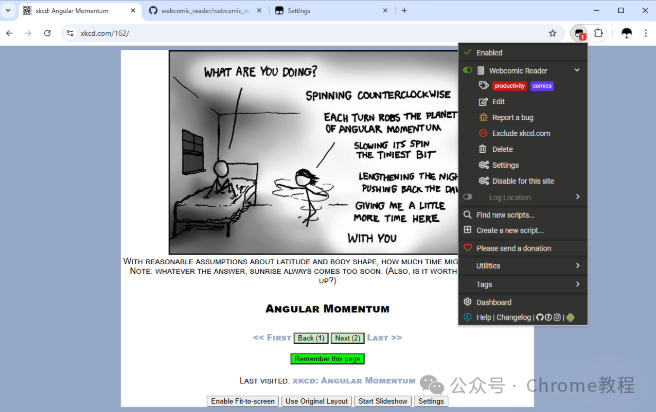The height and width of the screenshot is (412, 656).
Task: Go back in browser history
Action: (x=9, y=33)
